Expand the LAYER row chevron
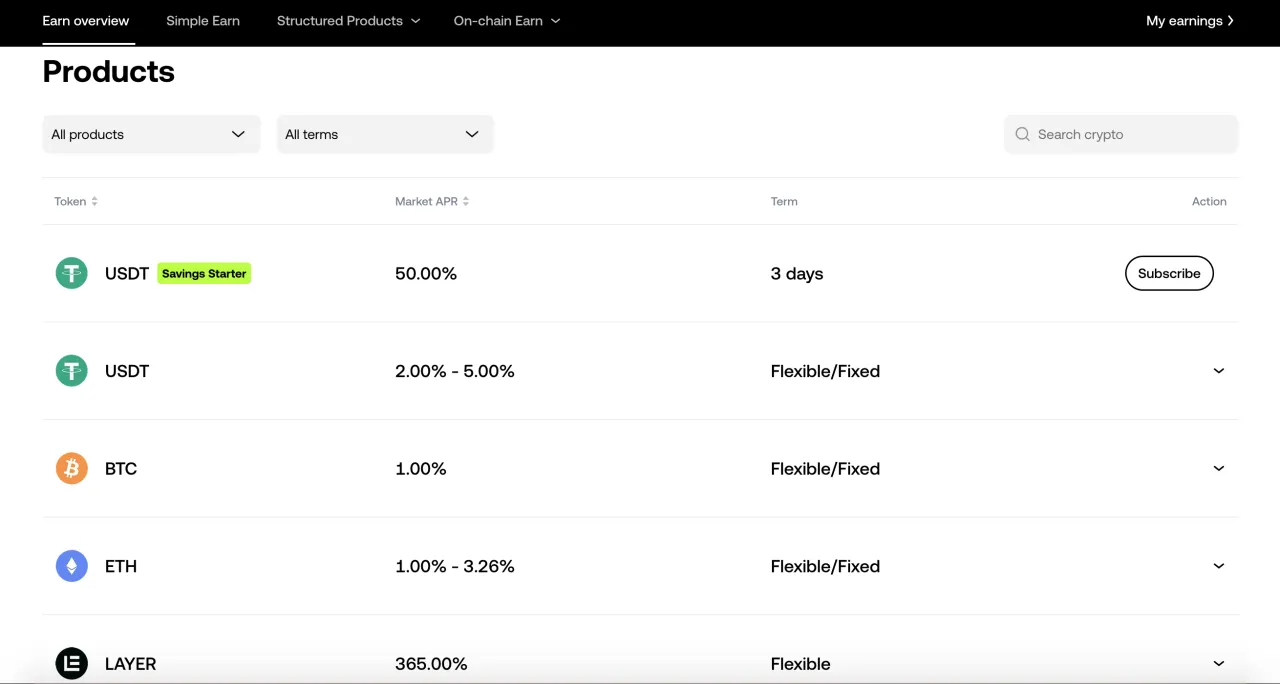The image size is (1280, 684). 1218,663
